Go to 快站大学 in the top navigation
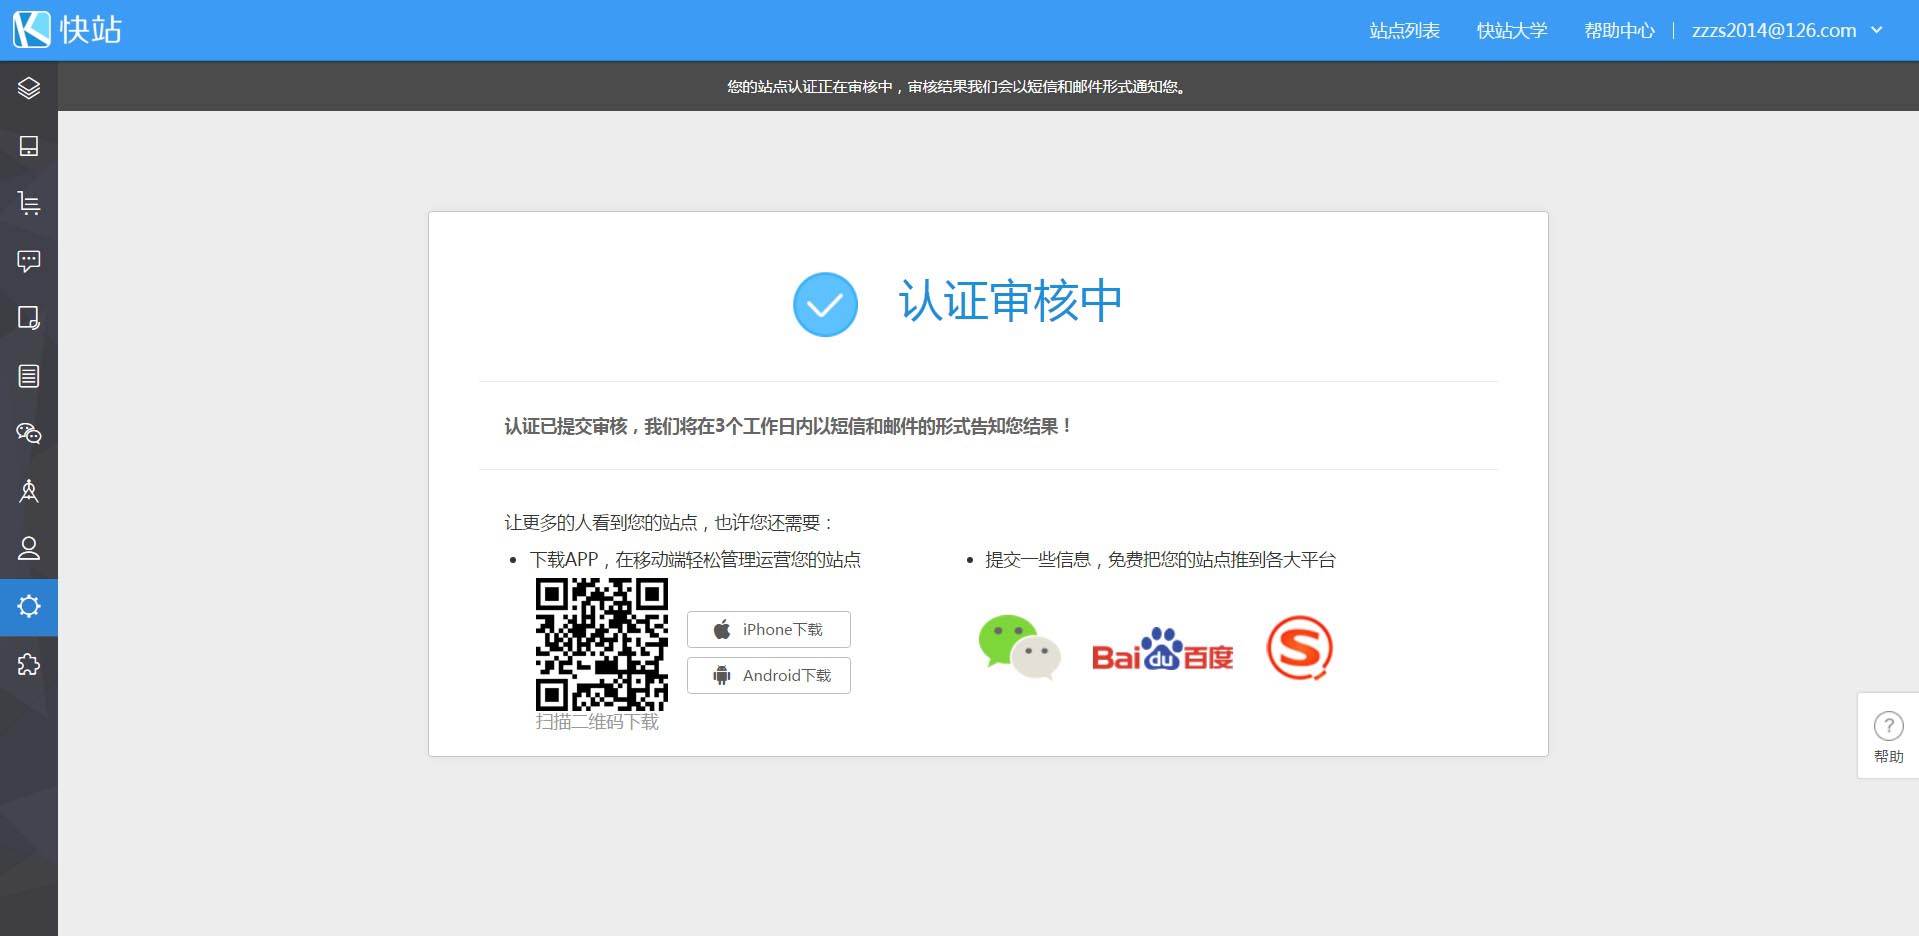The width and height of the screenshot is (1919, 936). [x=1511, y=30]
